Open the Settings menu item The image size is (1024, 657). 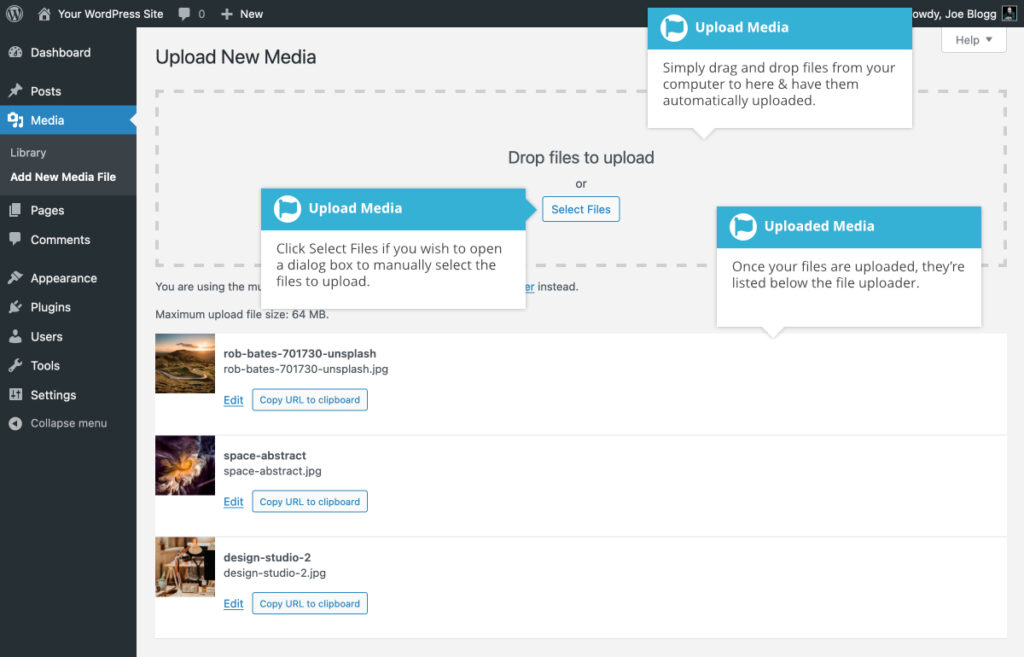[x=53, y=395]
